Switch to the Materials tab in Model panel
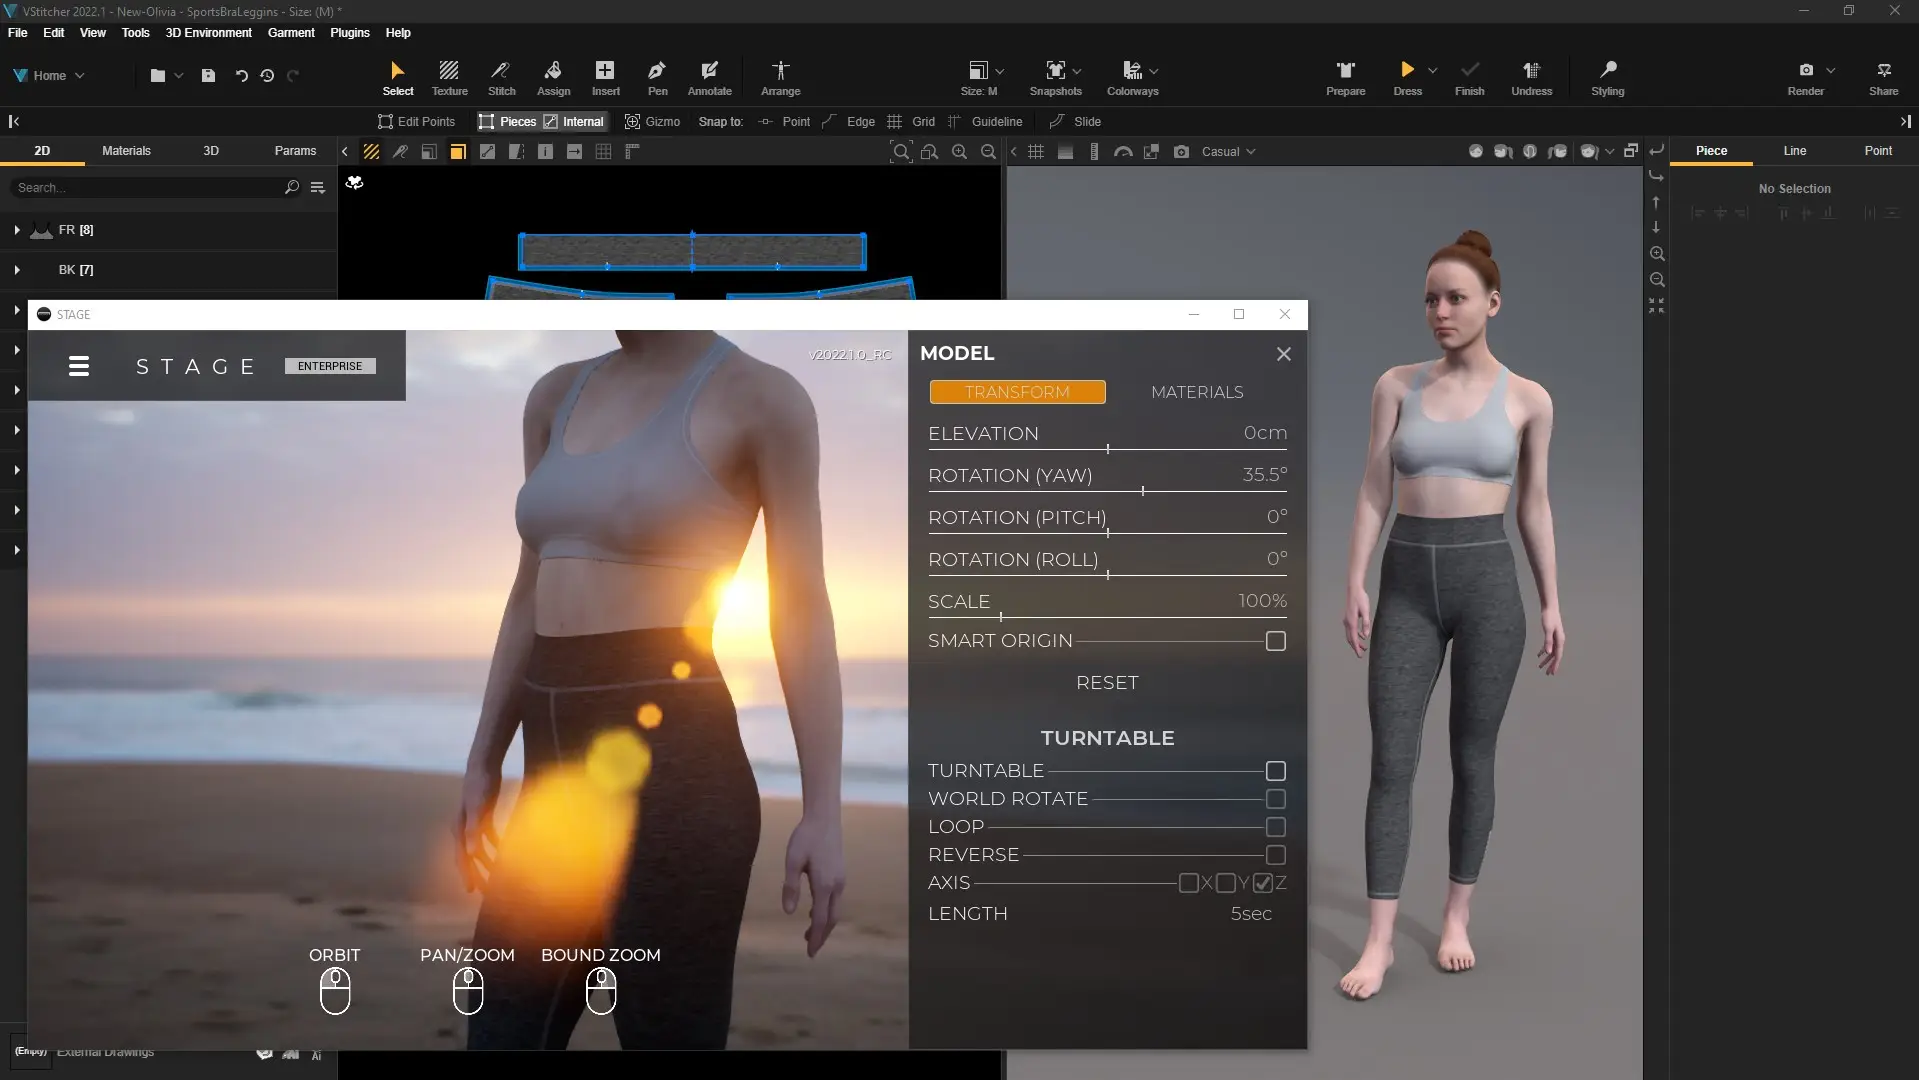The image size is (1919, 1080). click(x=1197, y=392)
